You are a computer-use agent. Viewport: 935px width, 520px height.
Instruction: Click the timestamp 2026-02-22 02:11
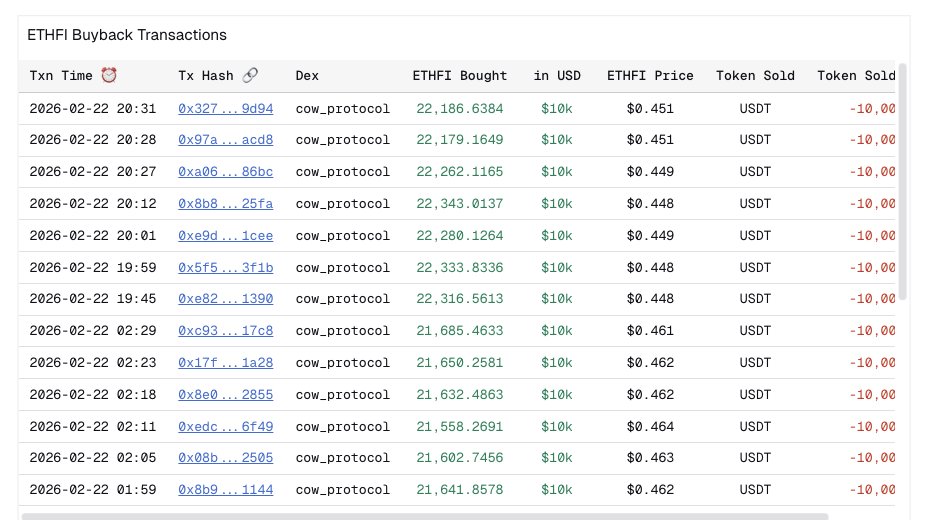(x=92, y=427)
